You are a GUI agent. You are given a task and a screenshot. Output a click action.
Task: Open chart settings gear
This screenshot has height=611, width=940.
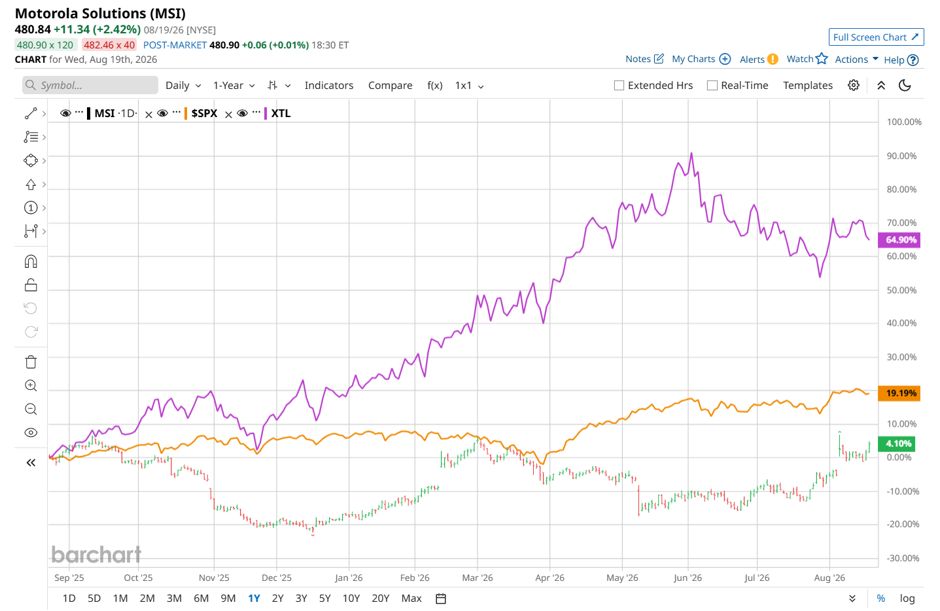click(854, 85)
